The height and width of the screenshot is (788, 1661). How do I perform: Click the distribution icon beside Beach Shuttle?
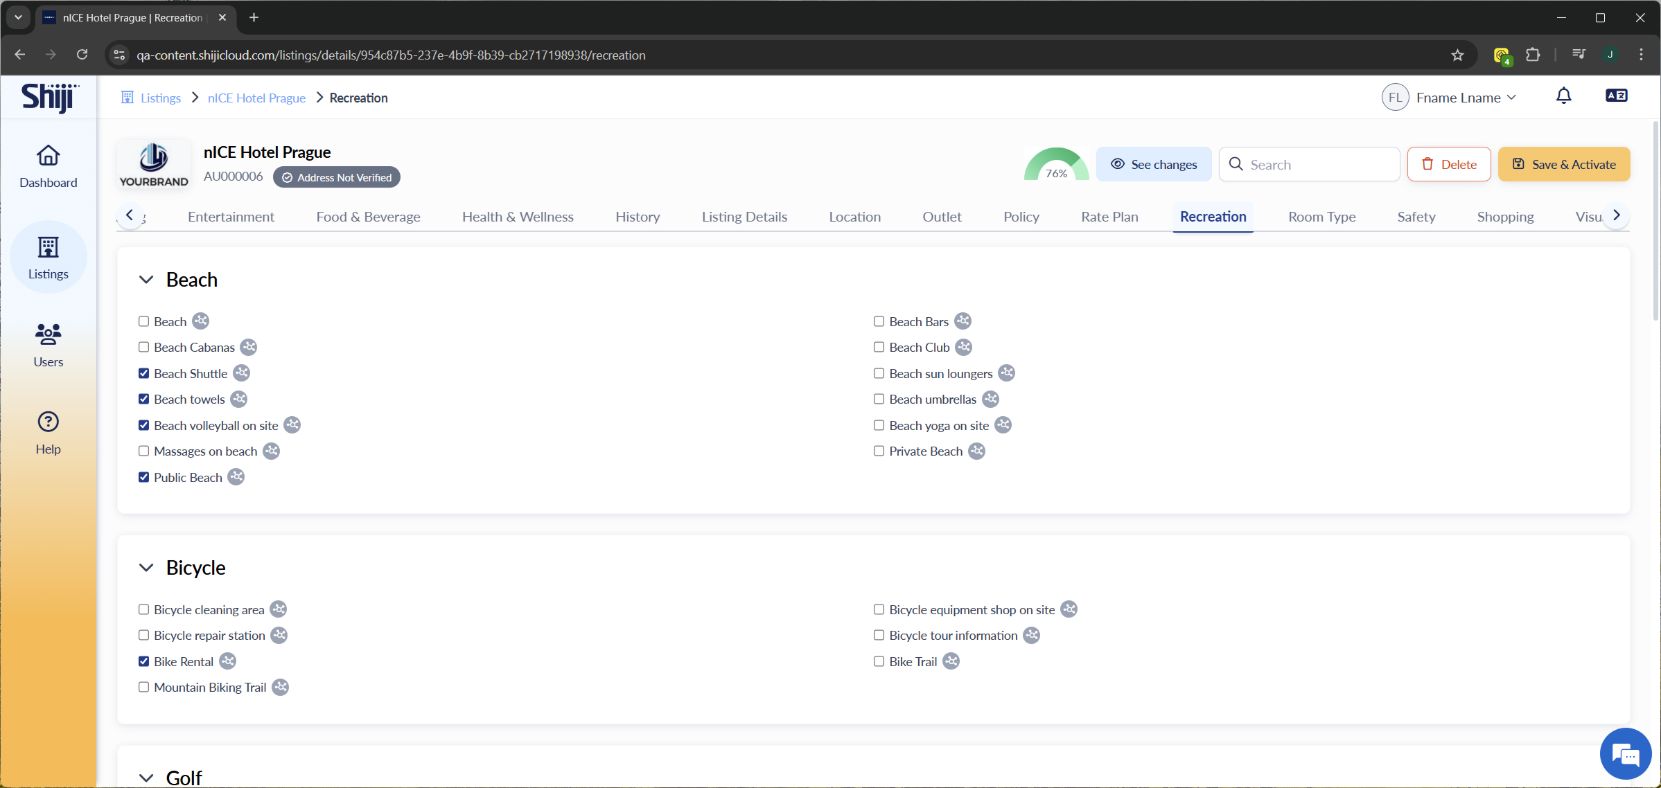(x=242, y=373)
